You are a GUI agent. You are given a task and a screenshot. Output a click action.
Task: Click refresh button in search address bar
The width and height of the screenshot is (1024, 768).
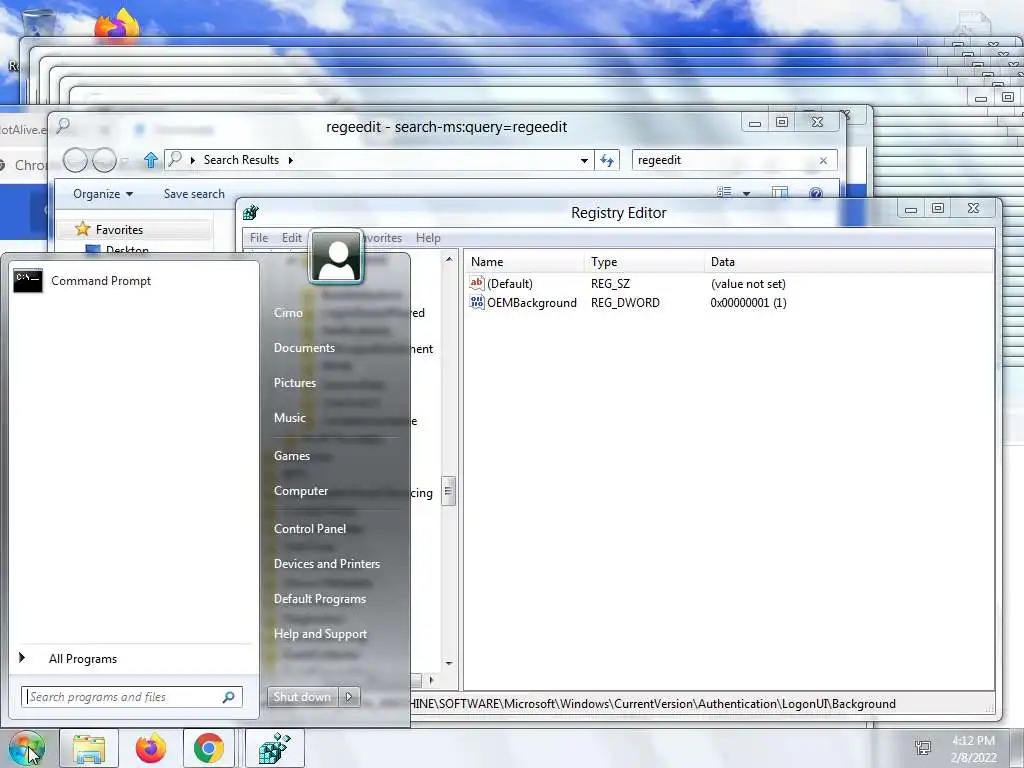click(607, 160)
